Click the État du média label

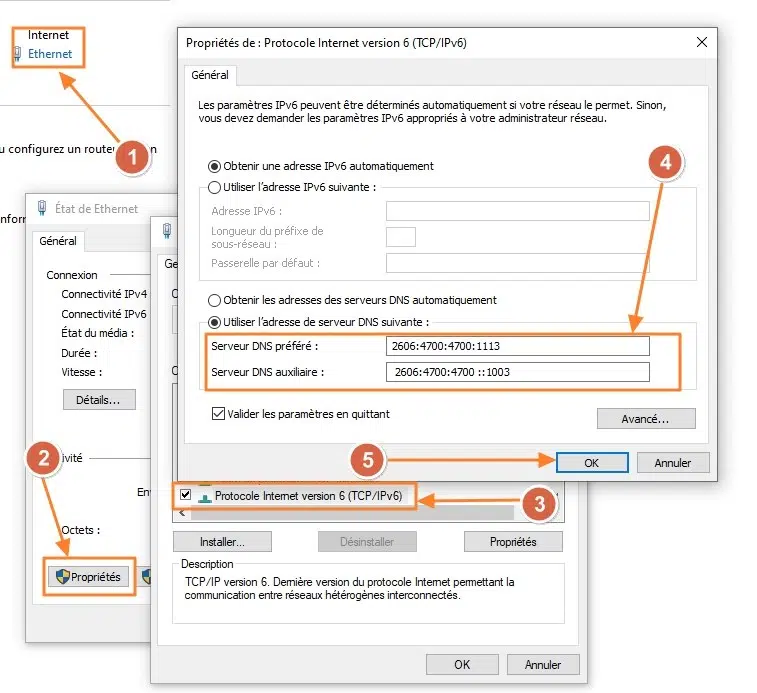click(x=98, y=333)
